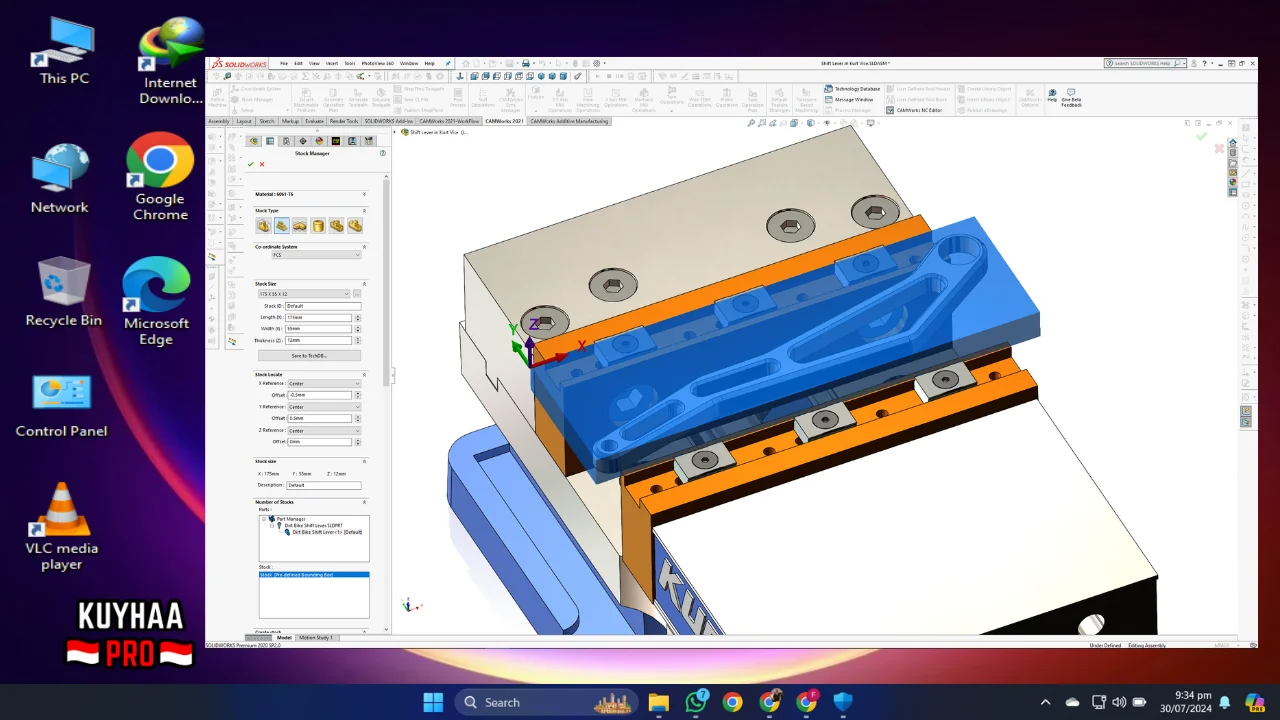Open Microsoft Edge desktop shortcut
1280x720 pixels.
tap(156, 301)
